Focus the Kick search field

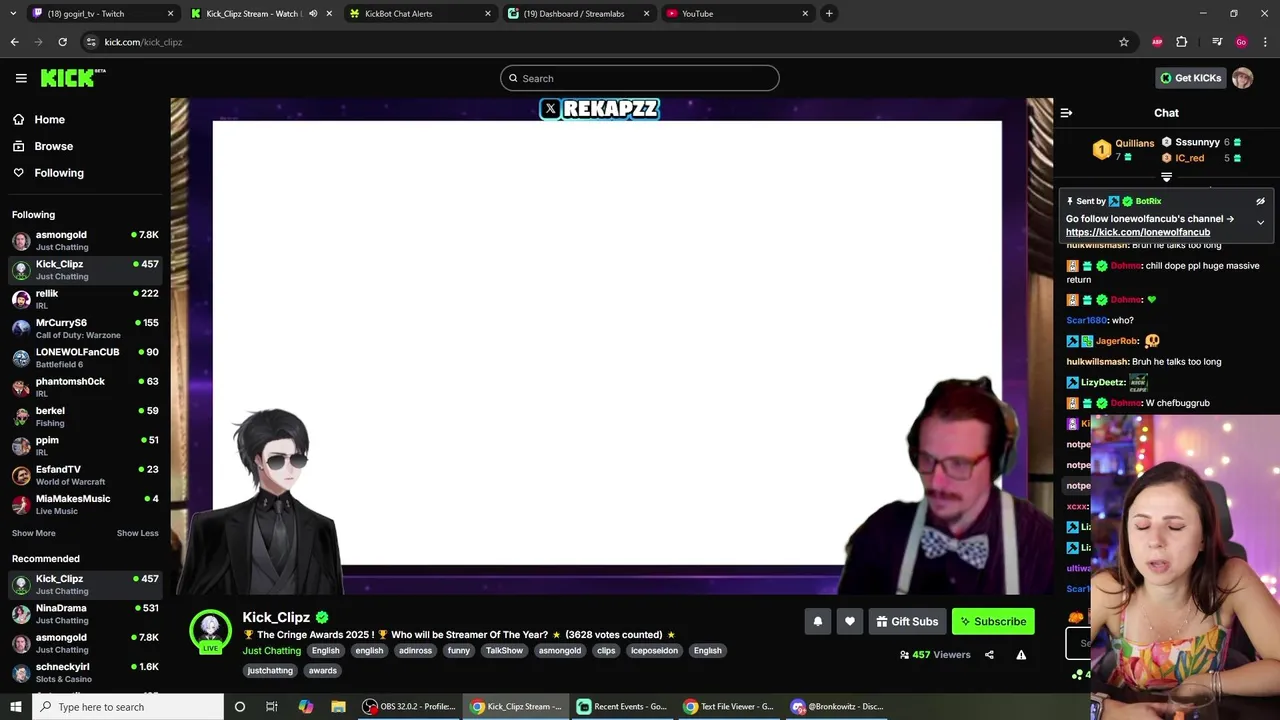point(640,78)
